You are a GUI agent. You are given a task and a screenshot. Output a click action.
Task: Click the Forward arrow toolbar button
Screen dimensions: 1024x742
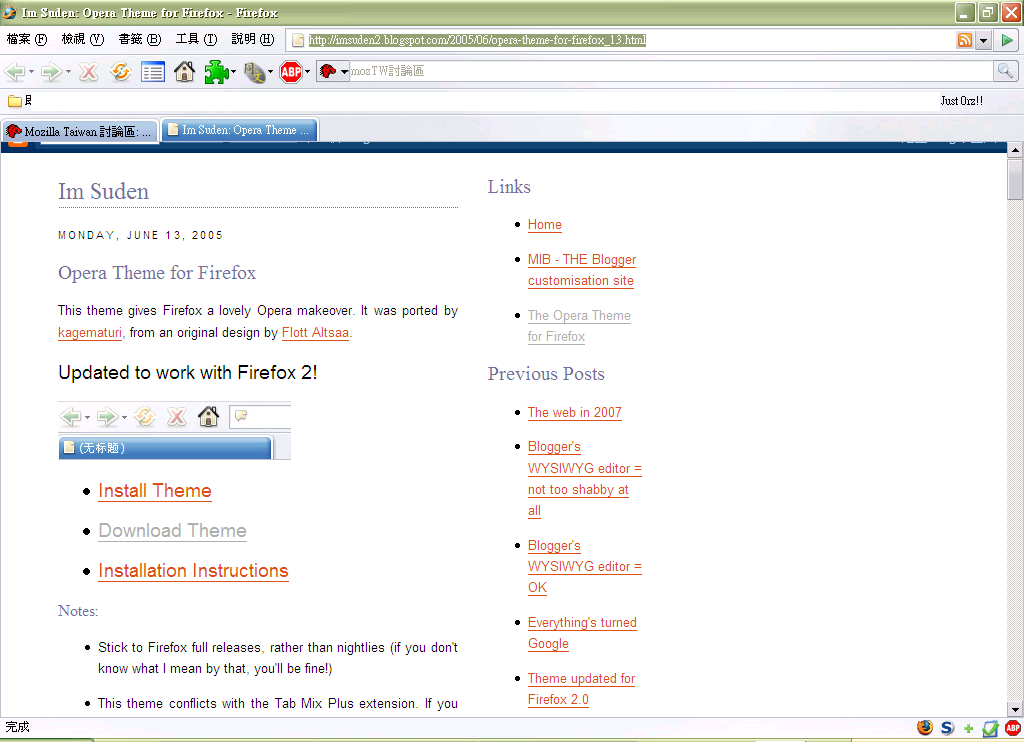pyautogui.click(x=51, y=72)
